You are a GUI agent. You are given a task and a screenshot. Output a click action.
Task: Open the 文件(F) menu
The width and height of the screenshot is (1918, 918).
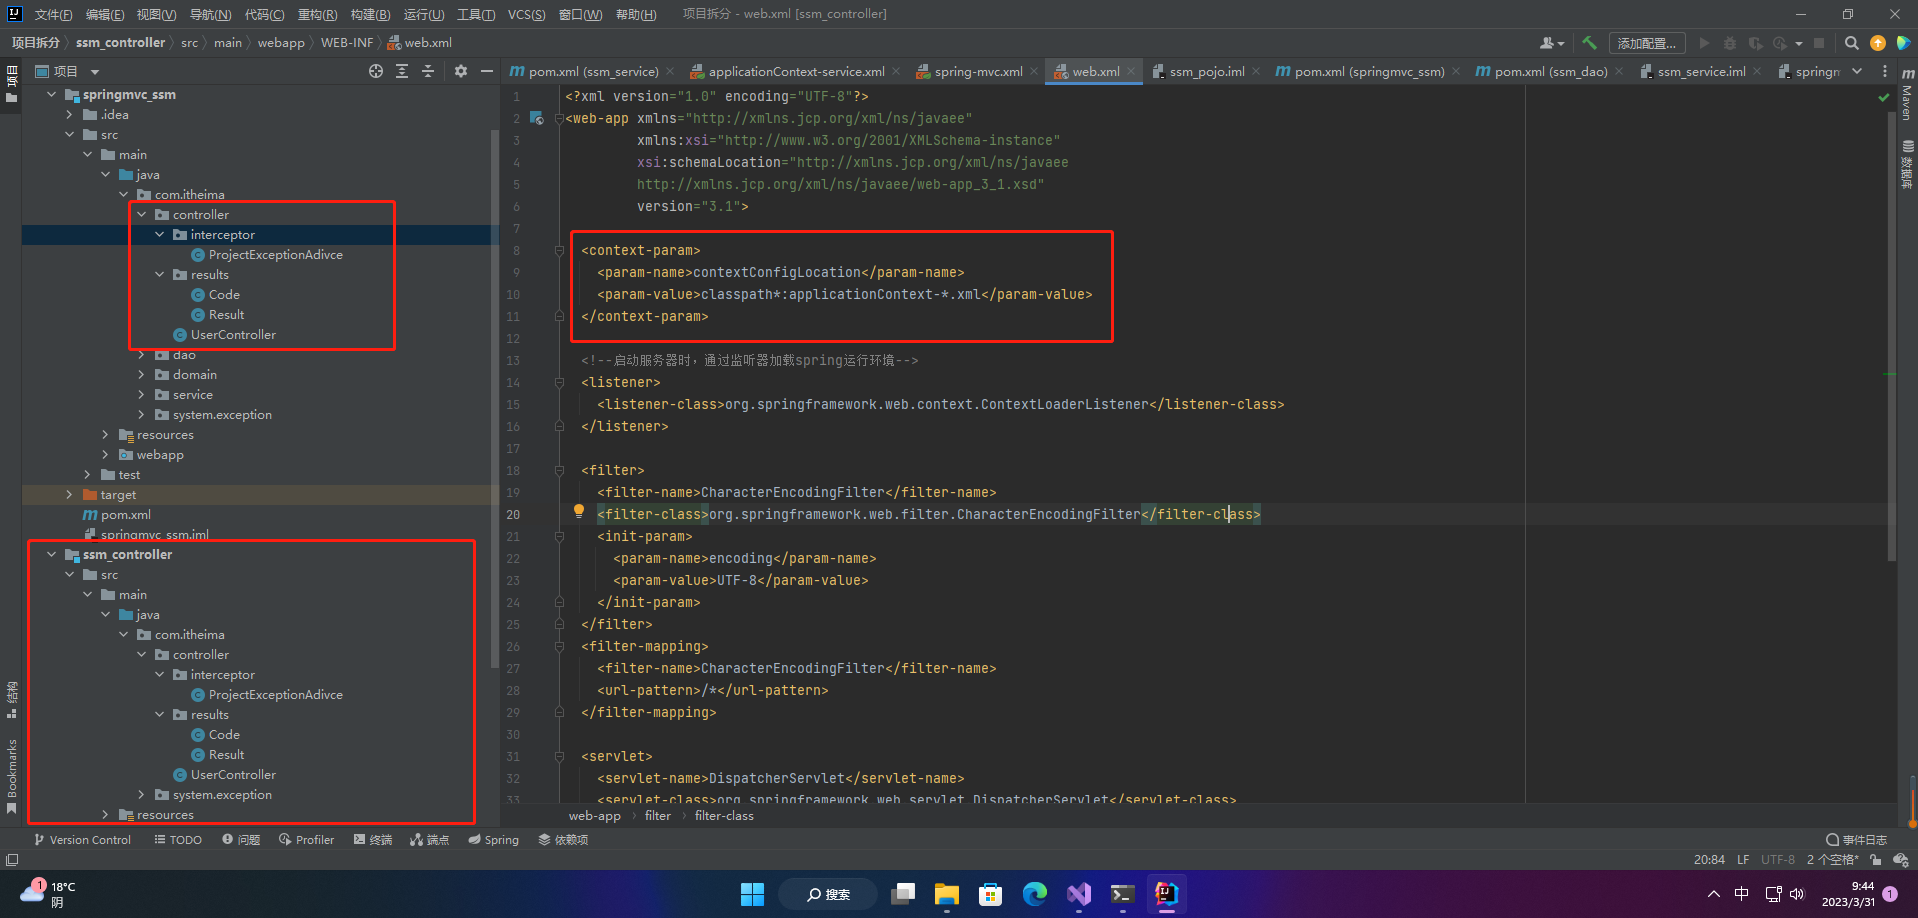53,14
